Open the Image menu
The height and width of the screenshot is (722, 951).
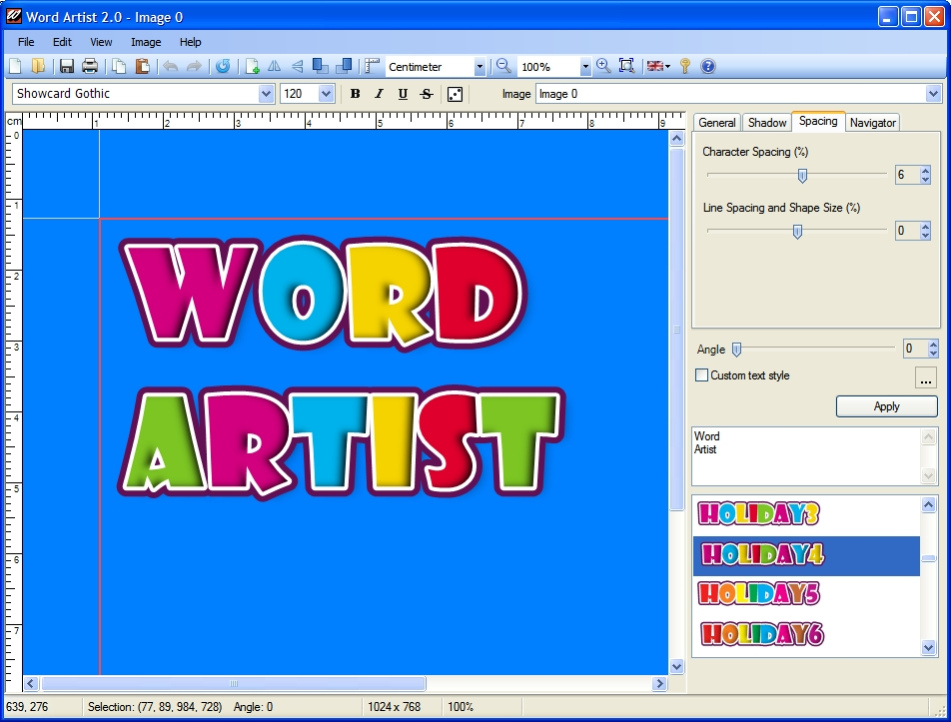(x=146, y=42)
